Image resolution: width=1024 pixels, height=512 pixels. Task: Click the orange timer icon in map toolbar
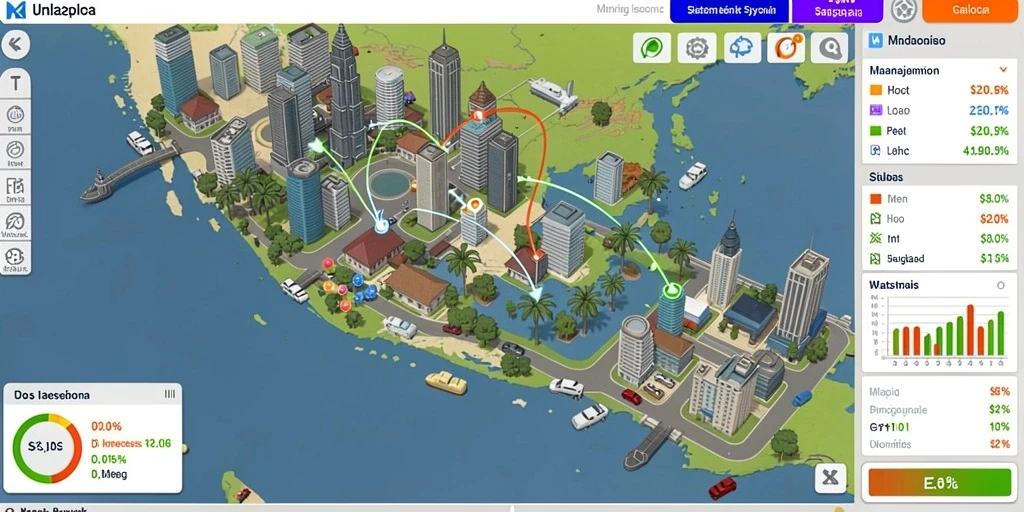pos(786,48)
